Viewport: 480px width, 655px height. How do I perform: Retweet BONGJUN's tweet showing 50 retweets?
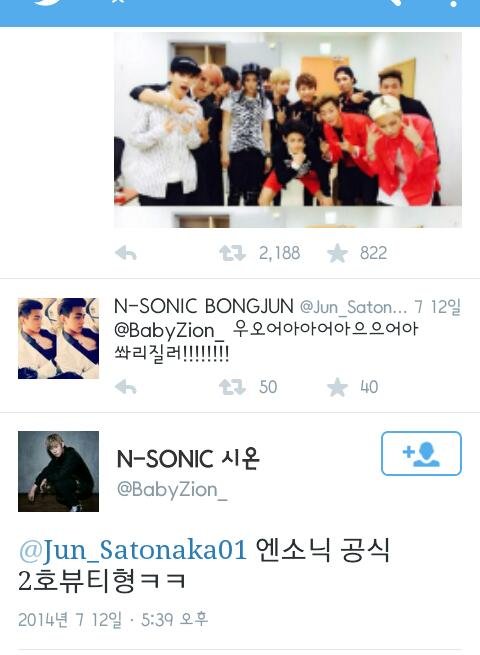pos(232,387)
